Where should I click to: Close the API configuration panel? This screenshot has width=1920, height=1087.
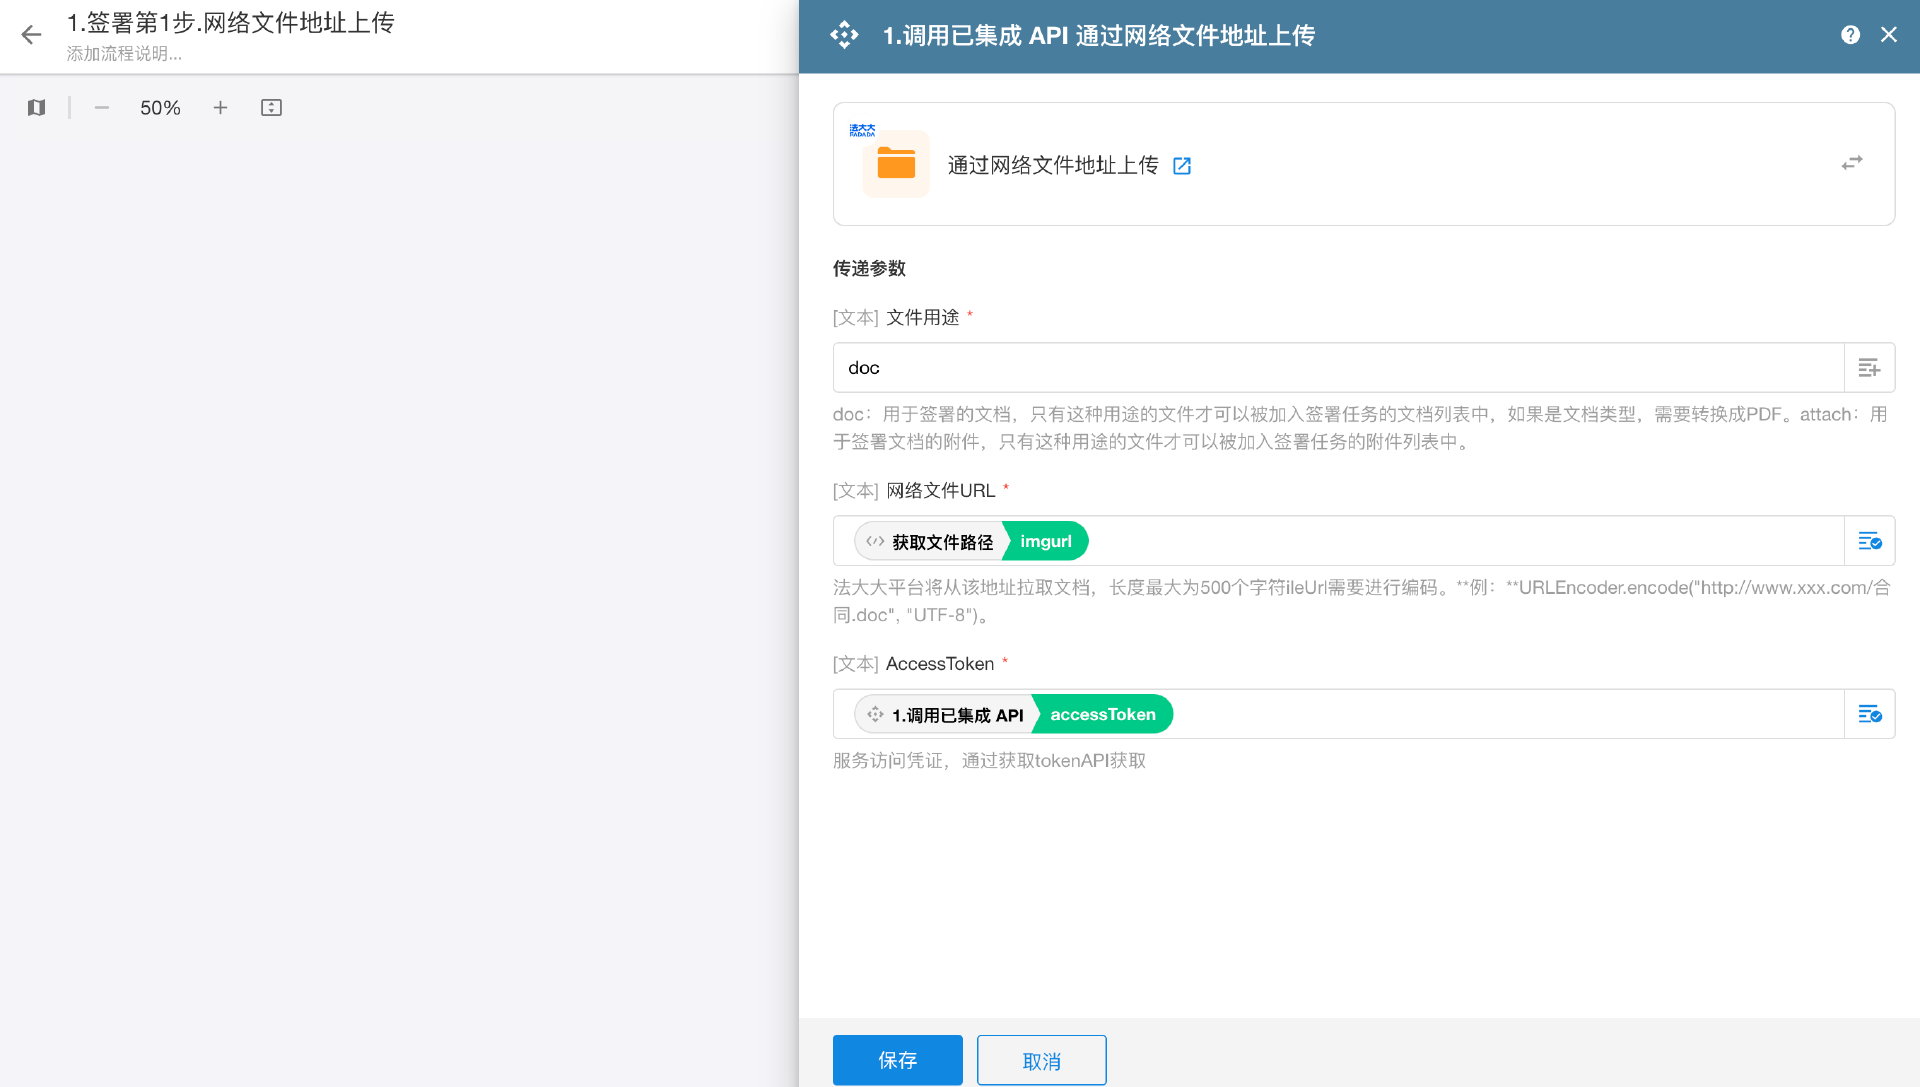1889,35
